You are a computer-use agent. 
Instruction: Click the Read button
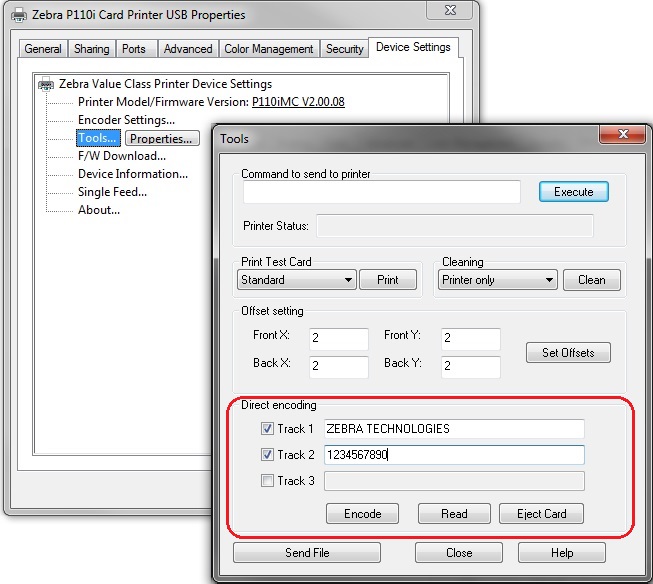[x=454, y=514]
